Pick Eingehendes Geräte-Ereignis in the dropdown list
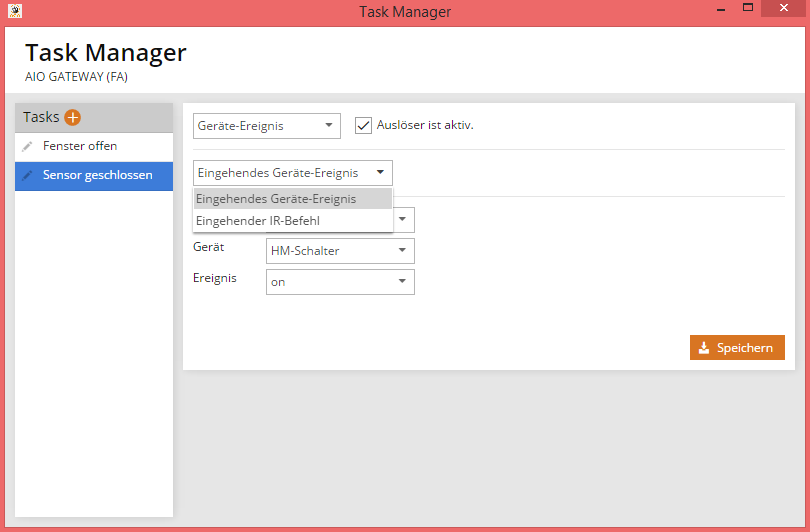This screenshot has height=532, width=810. pyautogui.click(x=276, y=199)
